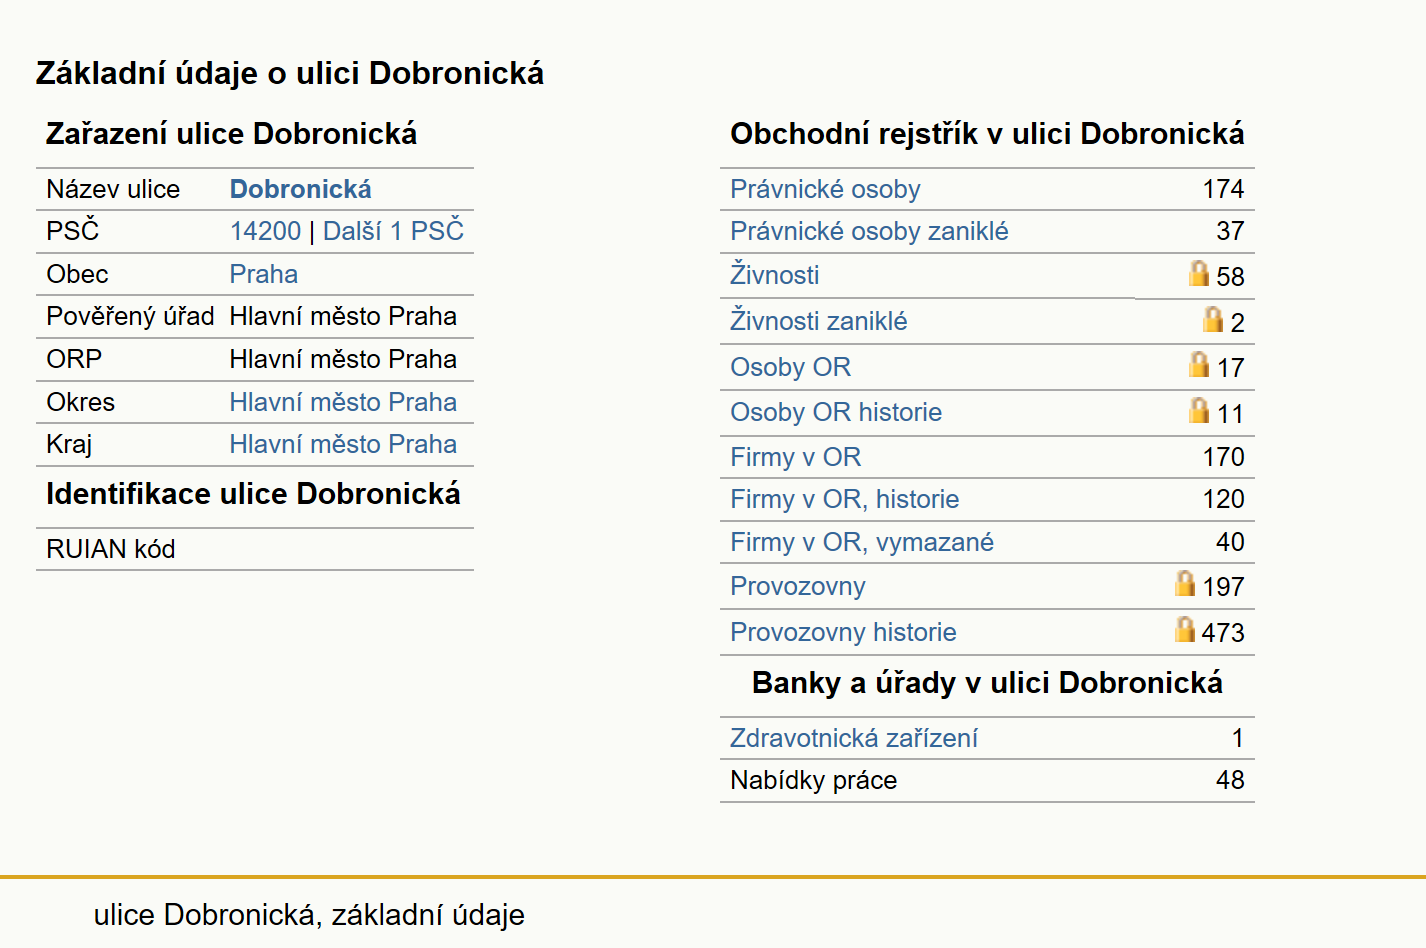1426x948 pixels.
Task: Open the Právnické osoby link
Action: pyautogui.click(x=825, y=189)
